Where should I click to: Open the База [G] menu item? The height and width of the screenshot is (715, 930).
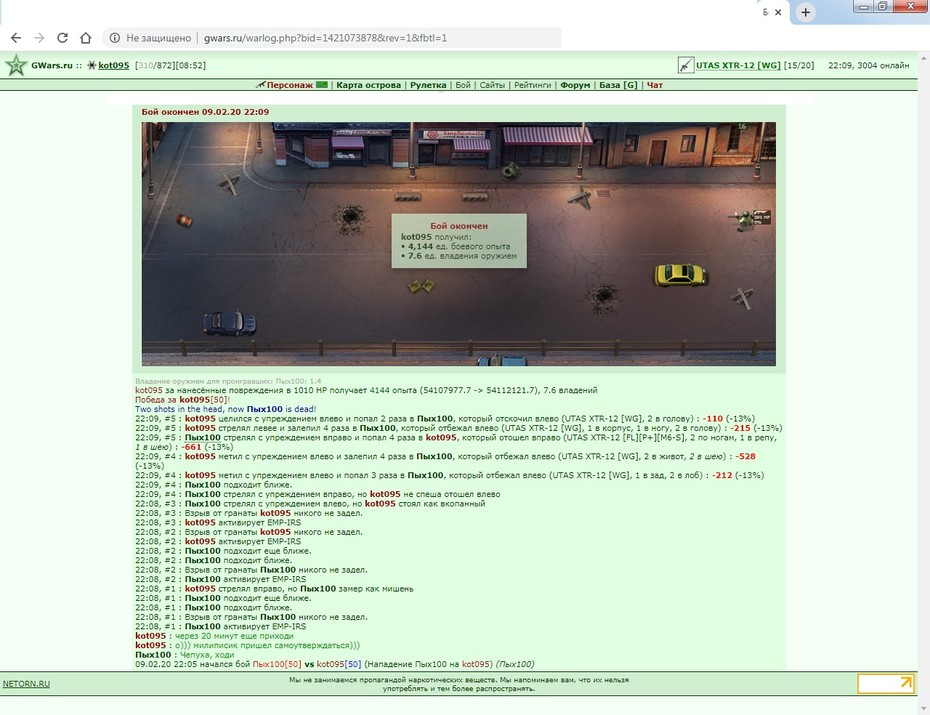click(x=618, y=85)
